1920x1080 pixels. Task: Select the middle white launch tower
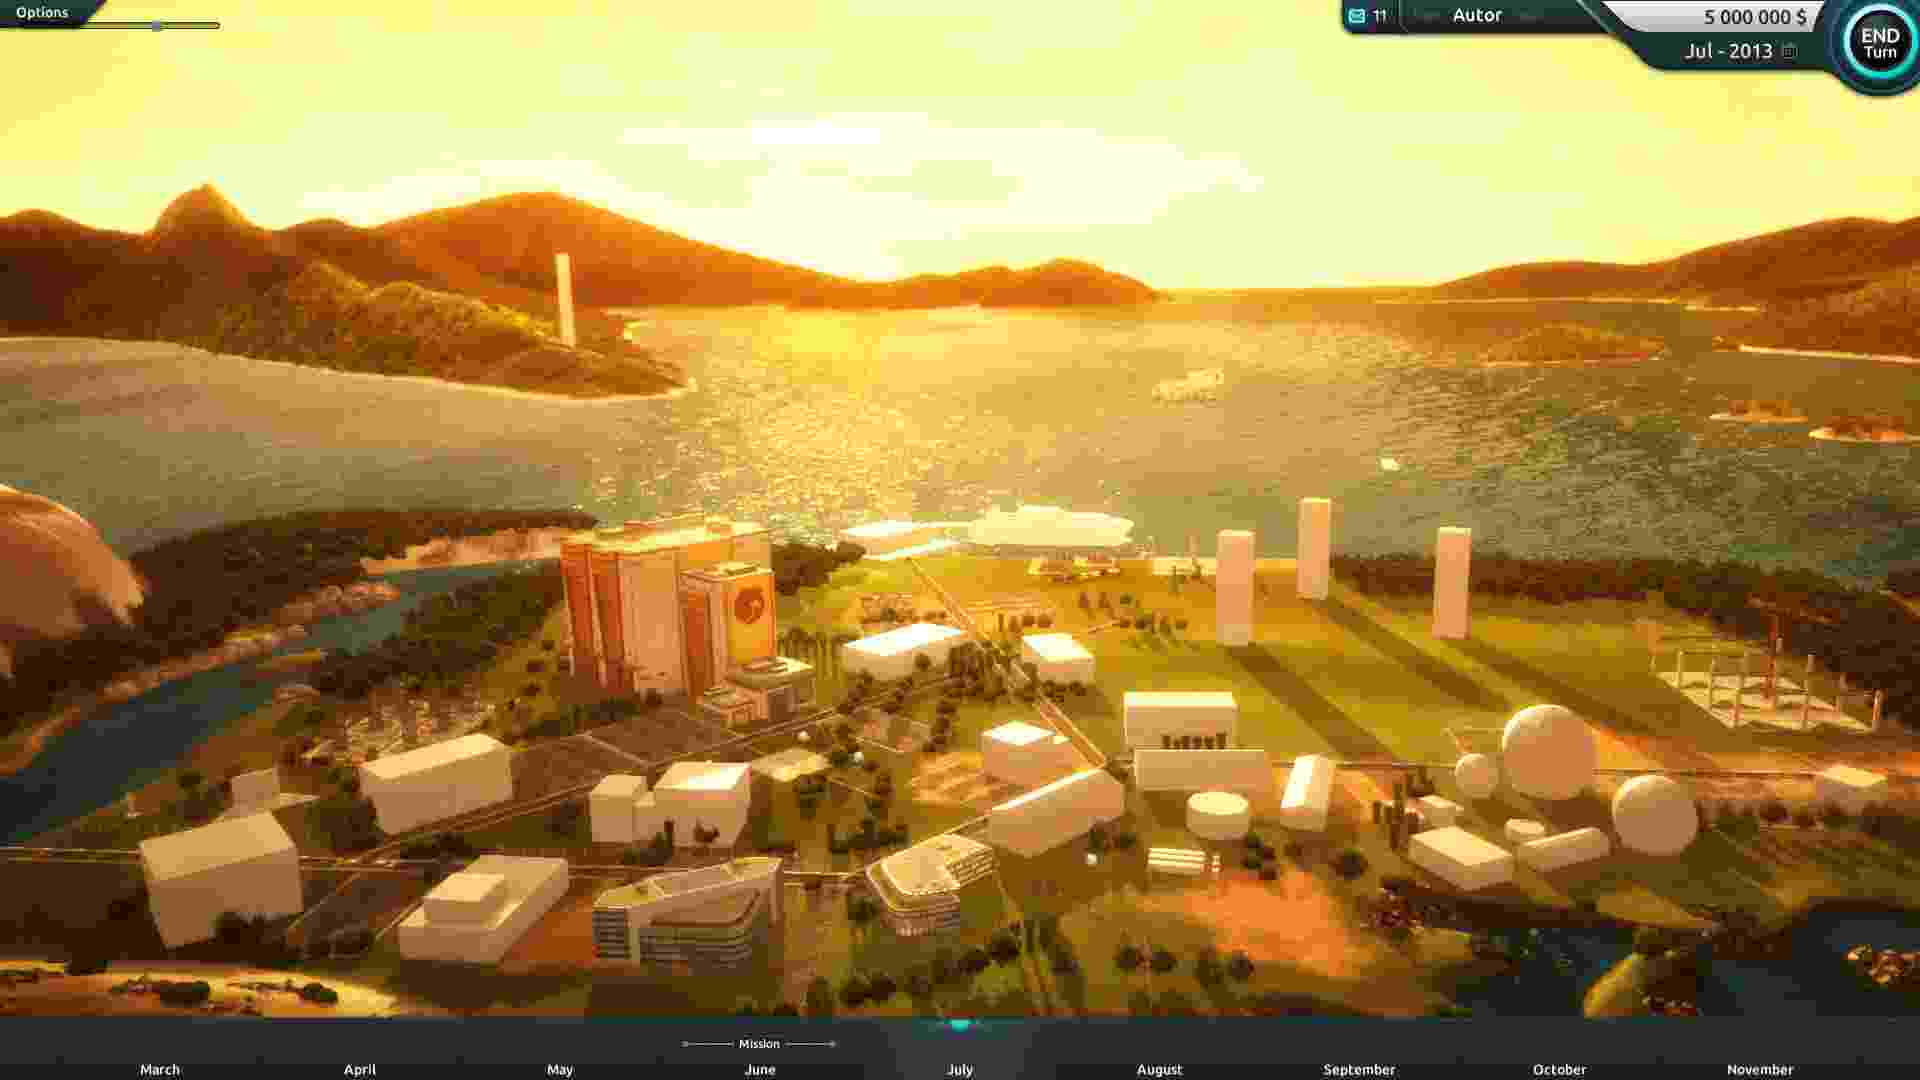pyautogui.click(x=1313, y=548)
